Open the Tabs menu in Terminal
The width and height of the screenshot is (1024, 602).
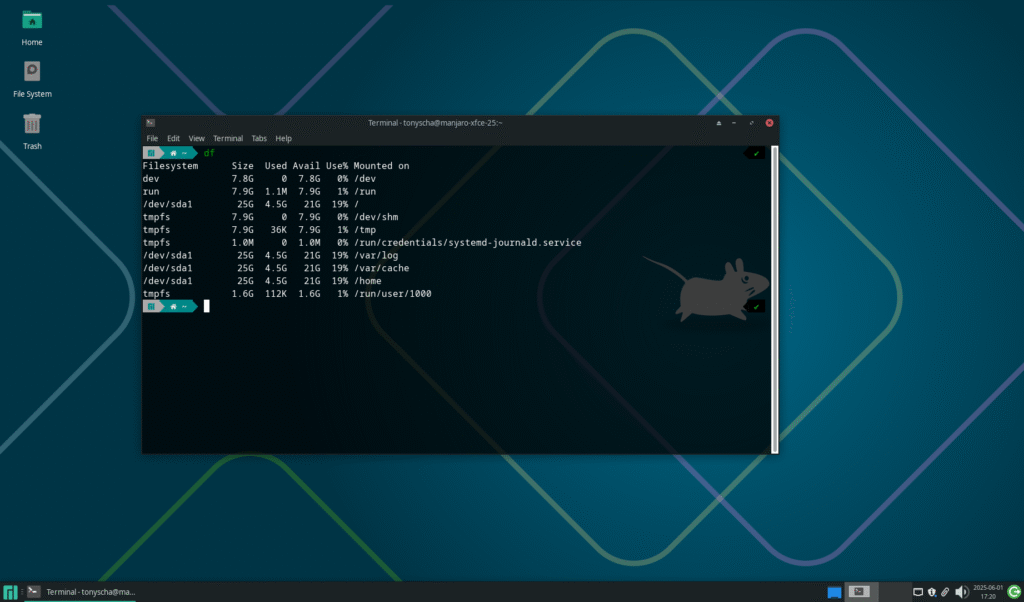click(x=259, y=138)
